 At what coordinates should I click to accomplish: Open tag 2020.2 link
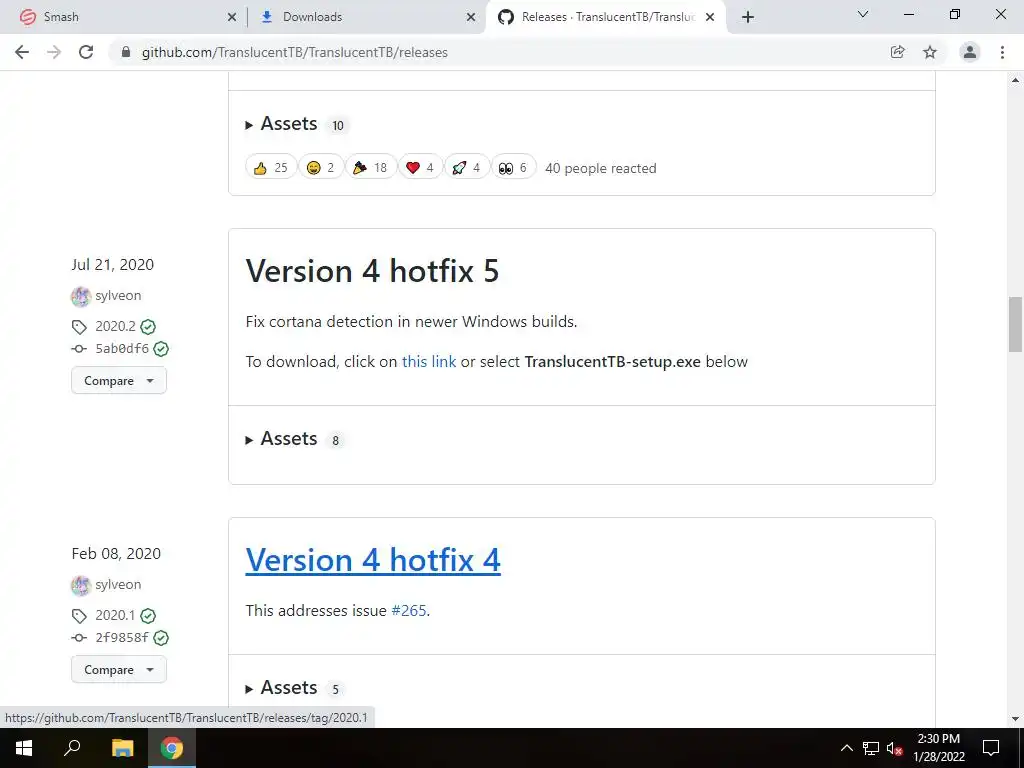116,326
